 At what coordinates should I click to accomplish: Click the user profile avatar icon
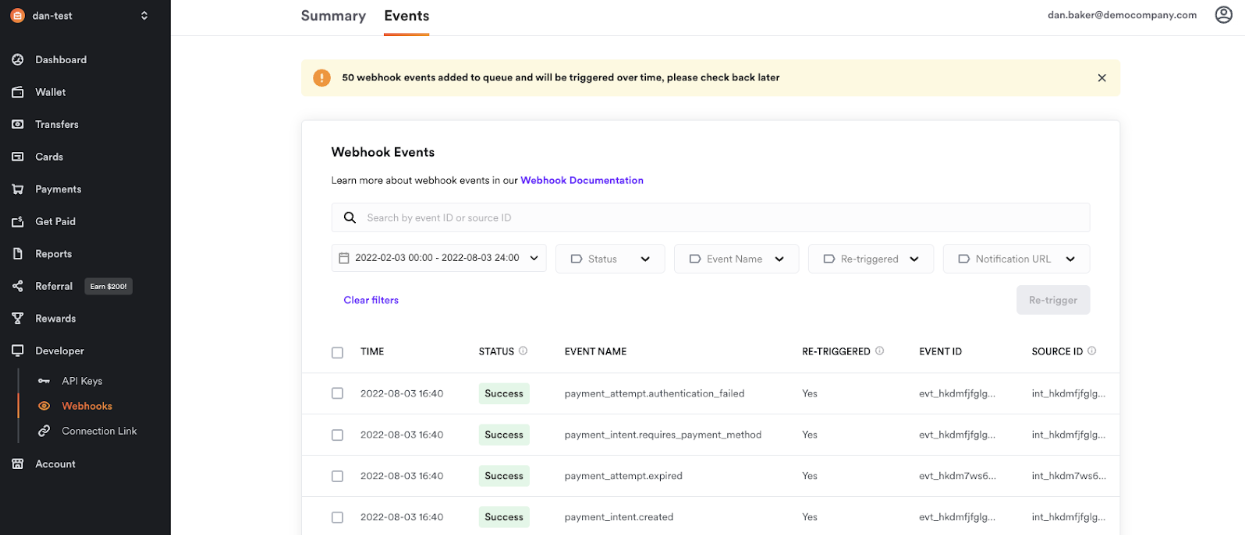point(1223,15)
